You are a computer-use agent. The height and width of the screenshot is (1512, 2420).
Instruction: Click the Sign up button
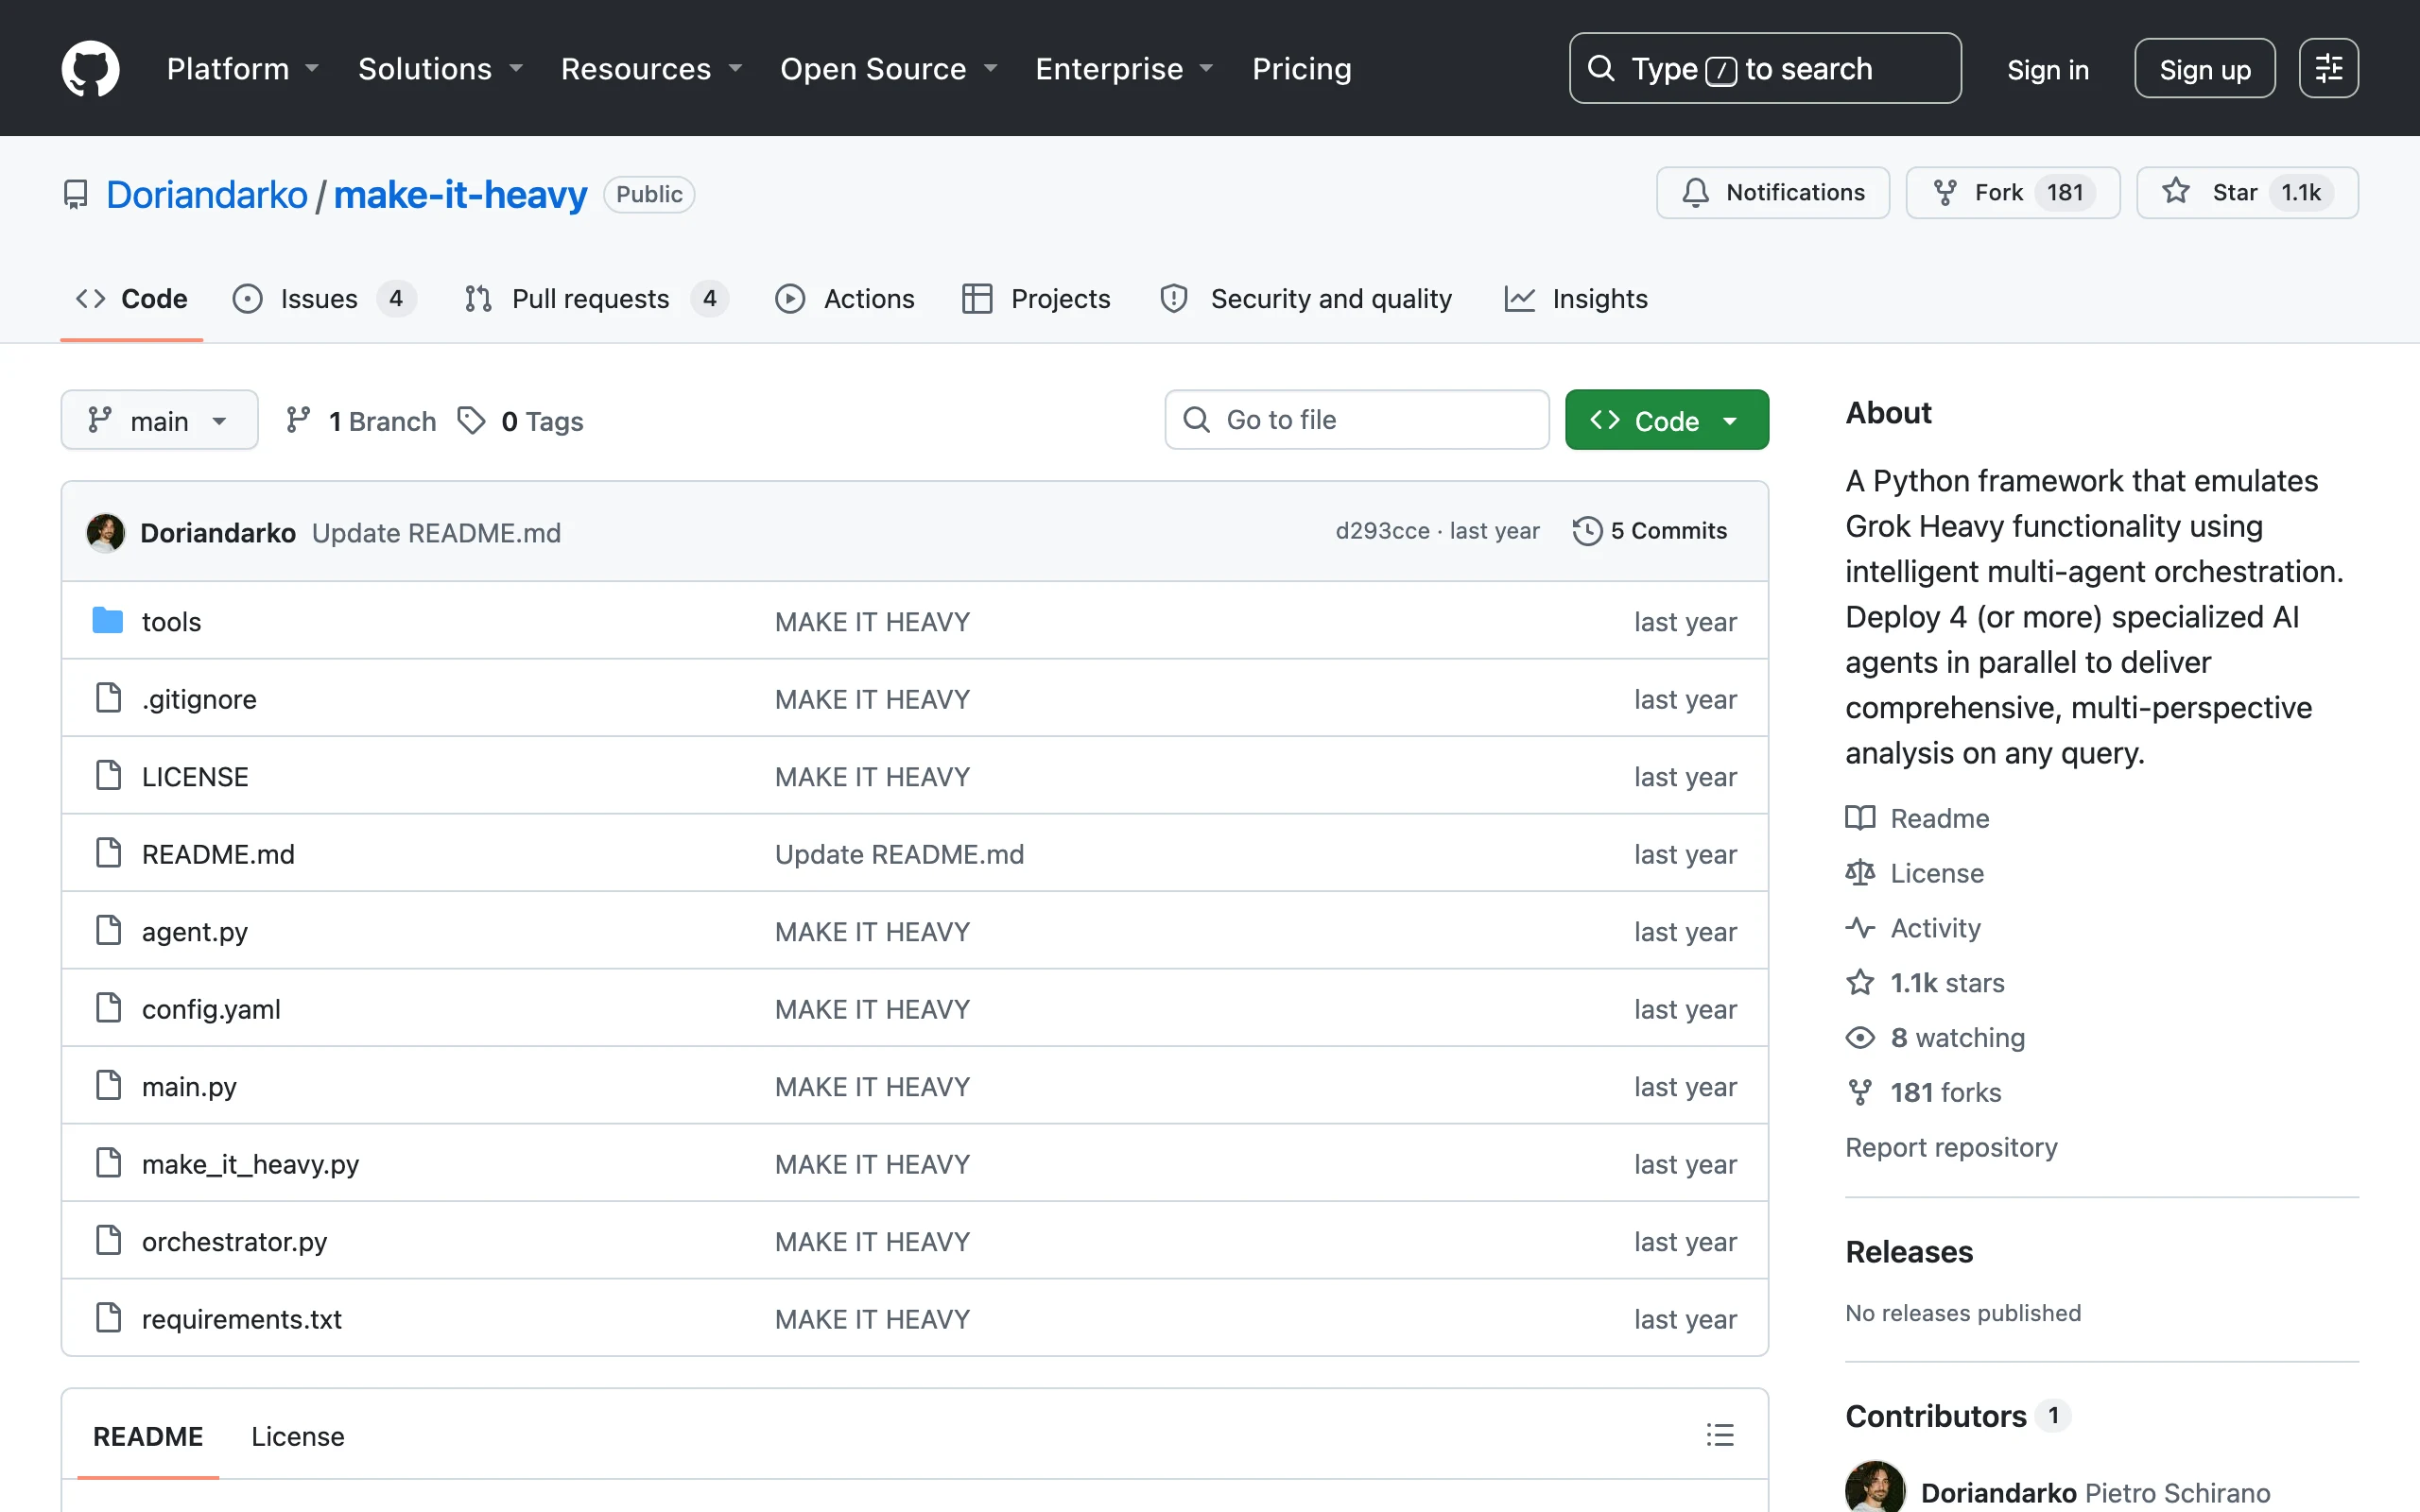pyautogui.click(x=2204, y=69)
